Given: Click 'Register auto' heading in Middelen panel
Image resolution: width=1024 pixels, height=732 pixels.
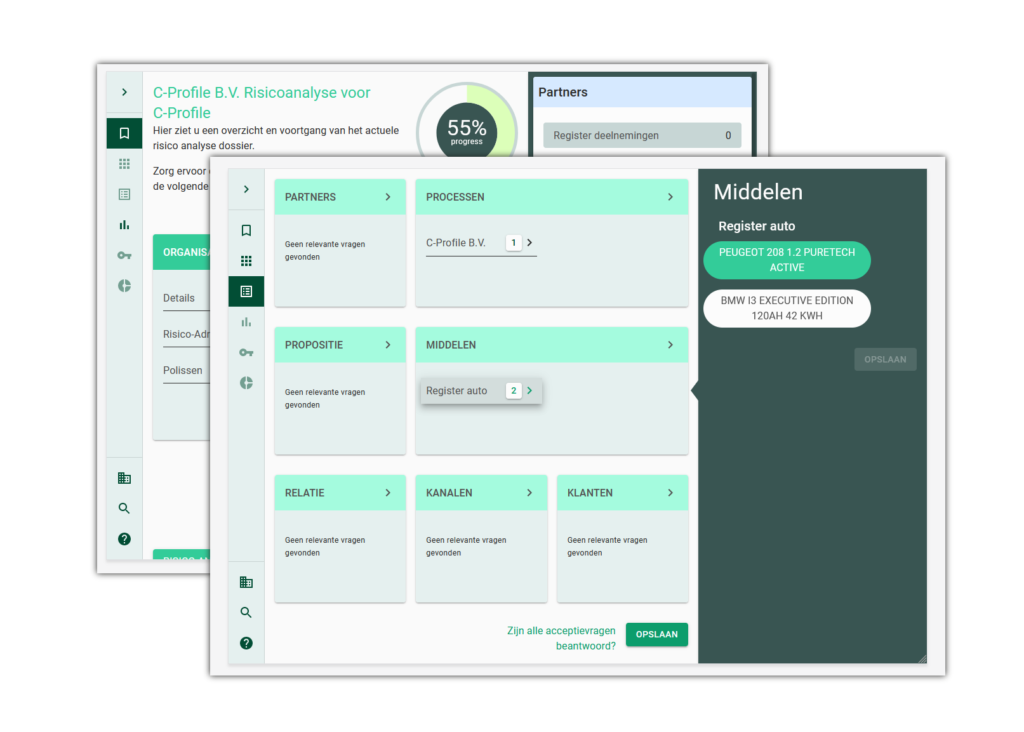Looking at the screenshot, I should tap(756, 226).
